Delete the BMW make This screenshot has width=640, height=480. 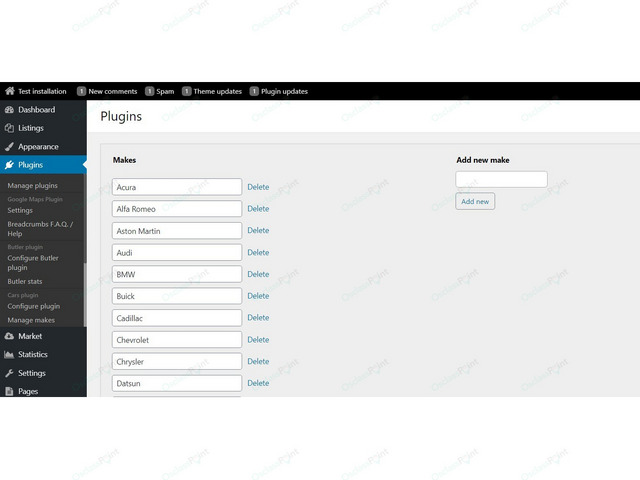(x=258, y=274)
